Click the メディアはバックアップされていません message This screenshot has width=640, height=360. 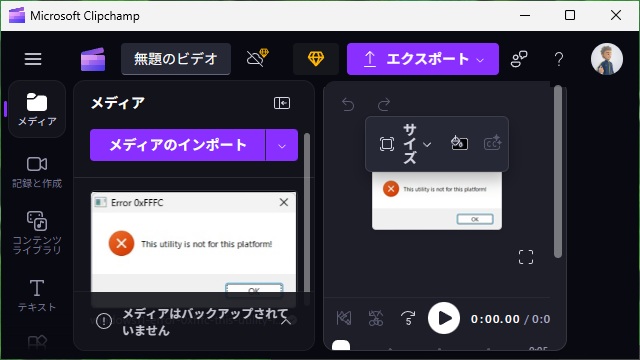205,322
